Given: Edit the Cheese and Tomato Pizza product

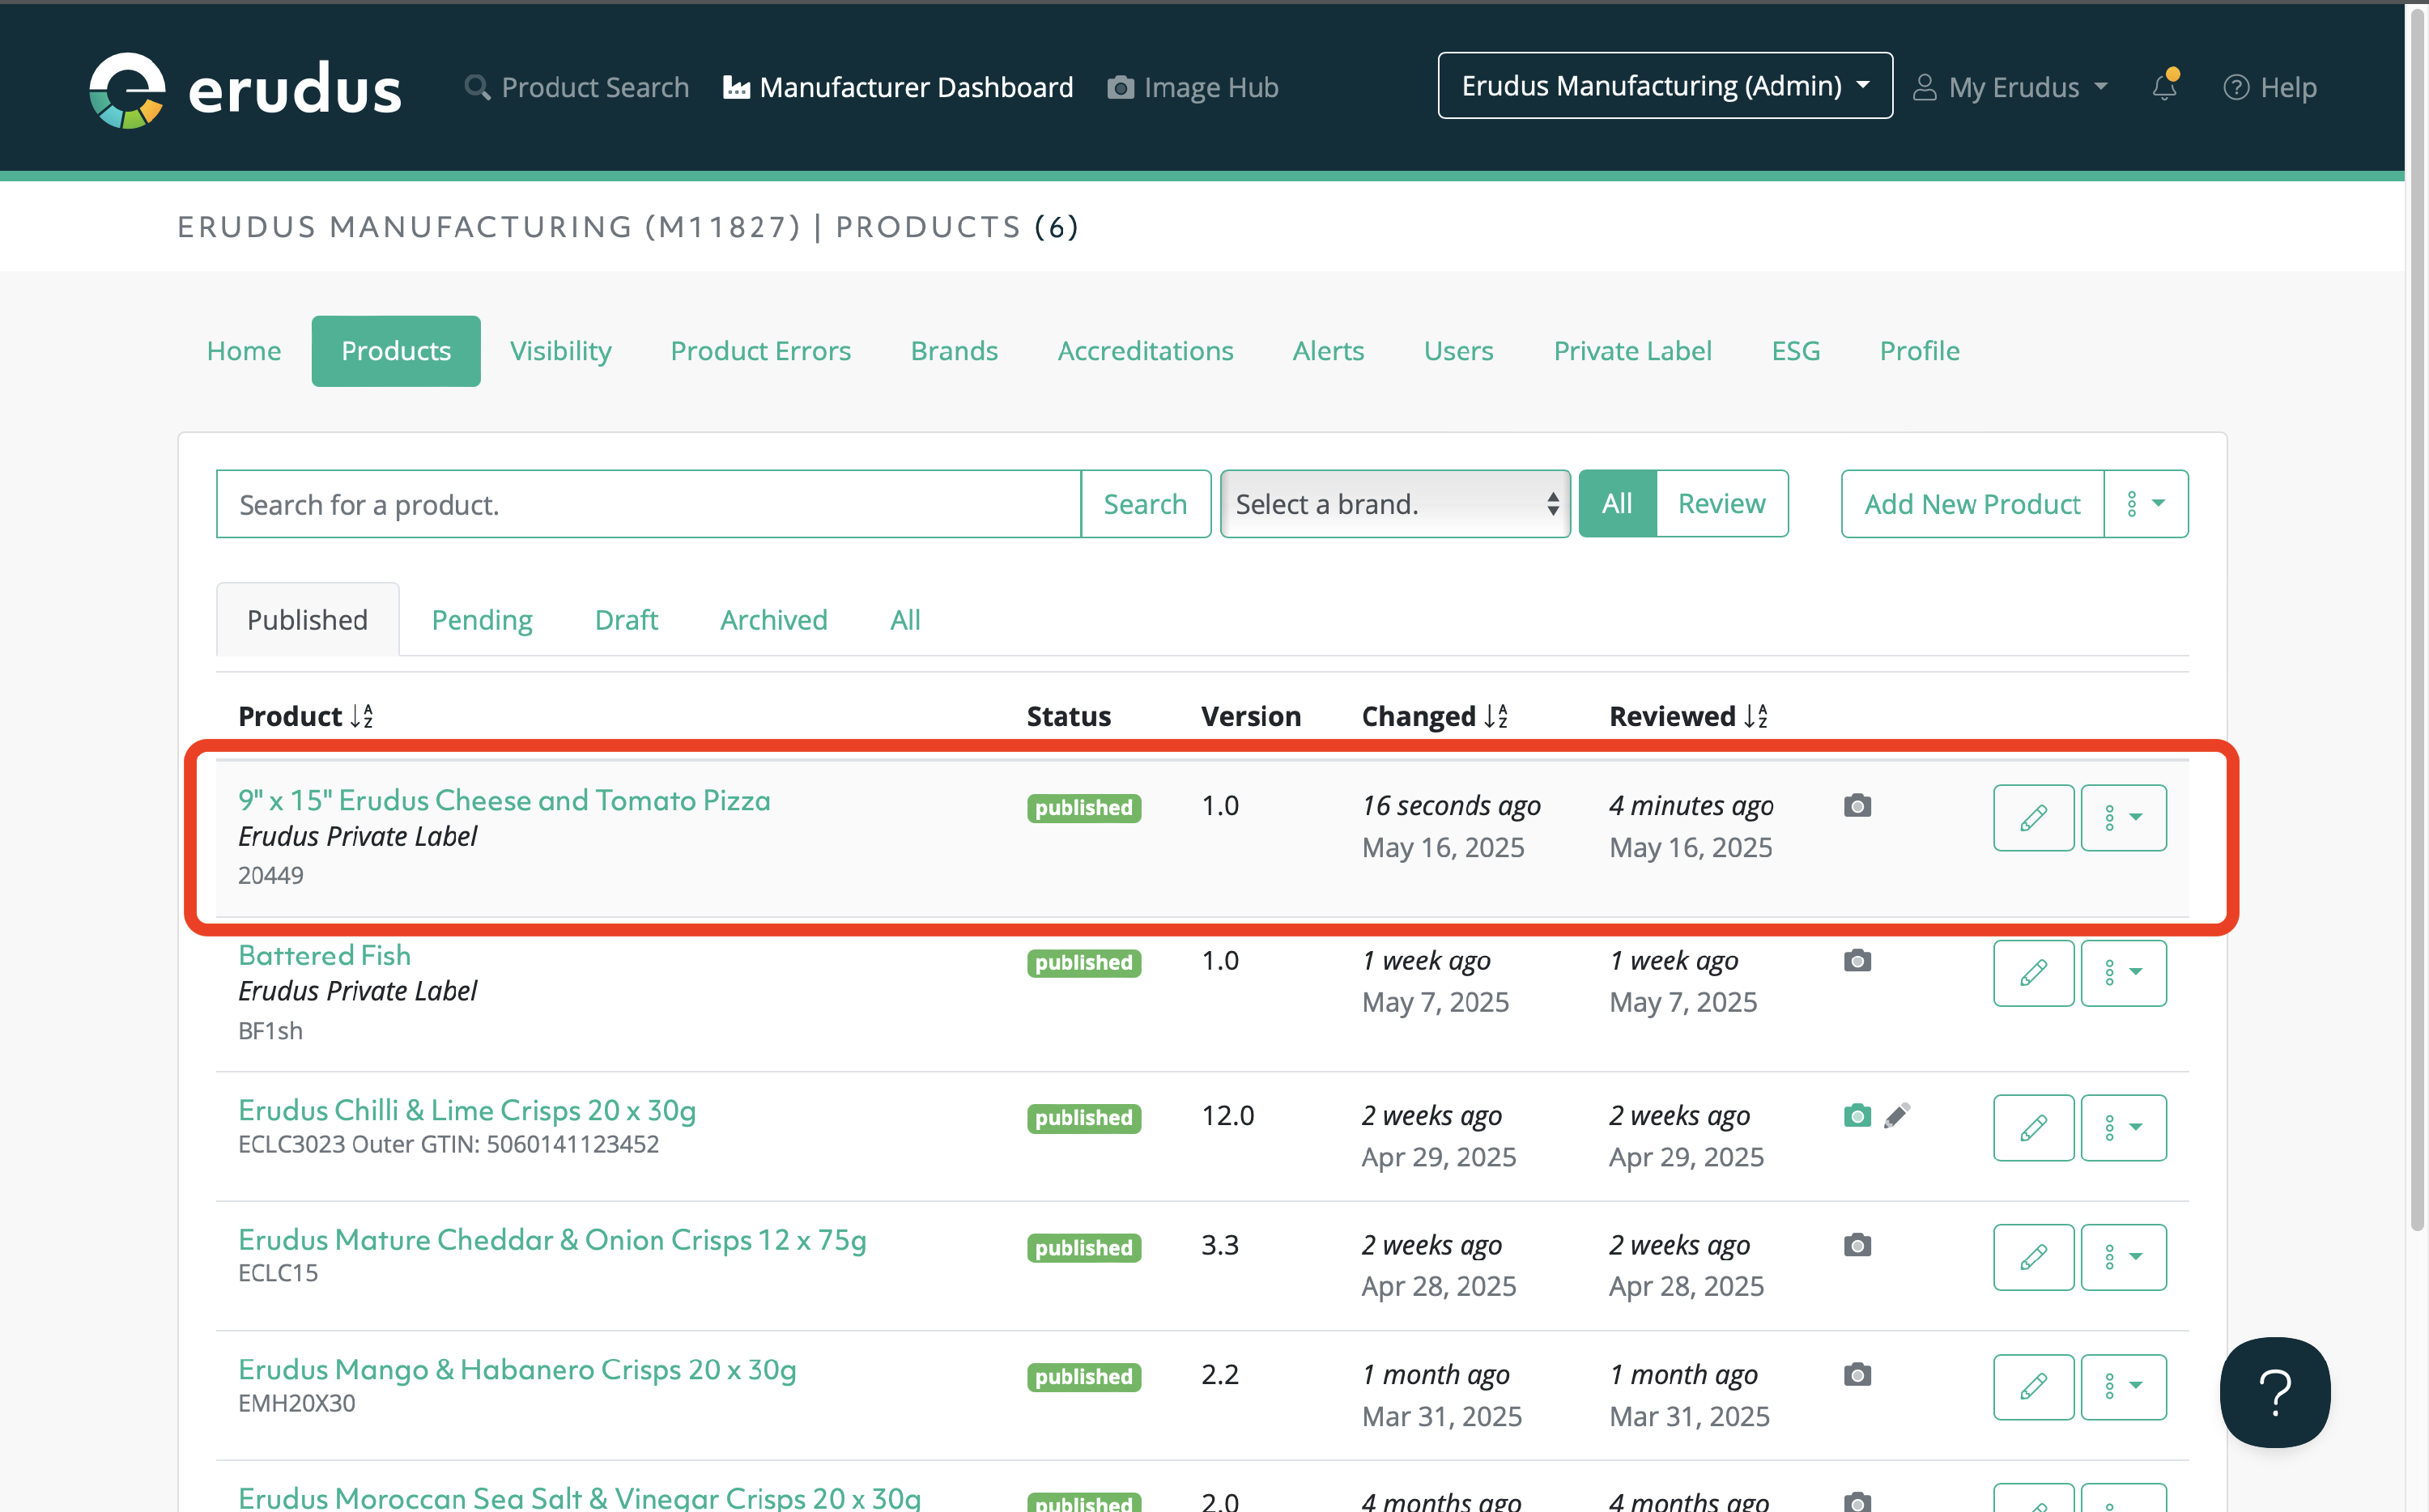Looking at the screenshot, I should (2033, 818).
